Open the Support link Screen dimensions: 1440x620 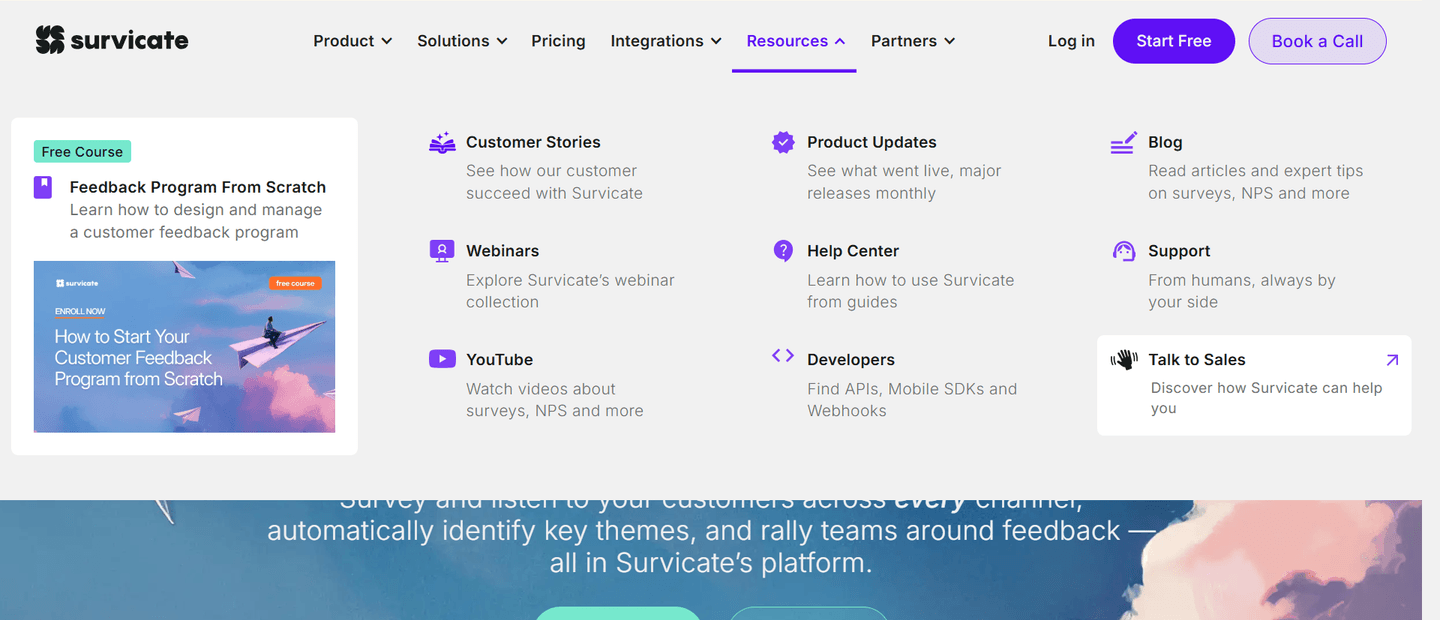tap(1179, 251)
